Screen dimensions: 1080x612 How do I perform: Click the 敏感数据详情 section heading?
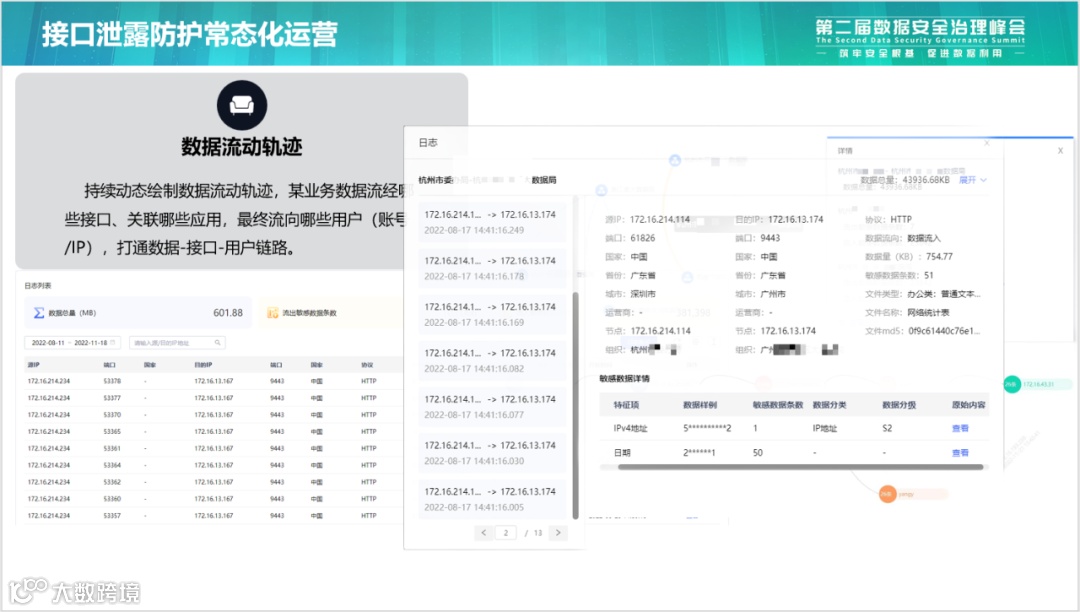coord(624,379)
